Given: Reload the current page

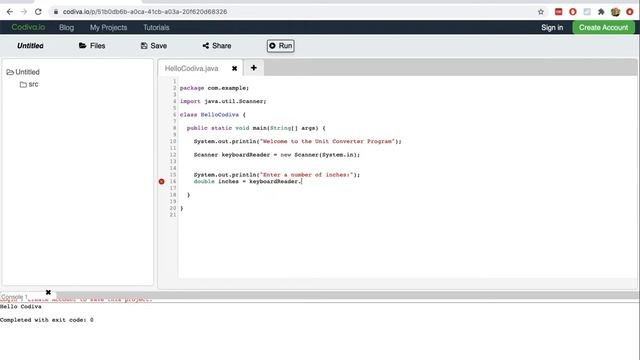Looking at the screenshot, I should [38, 12].
